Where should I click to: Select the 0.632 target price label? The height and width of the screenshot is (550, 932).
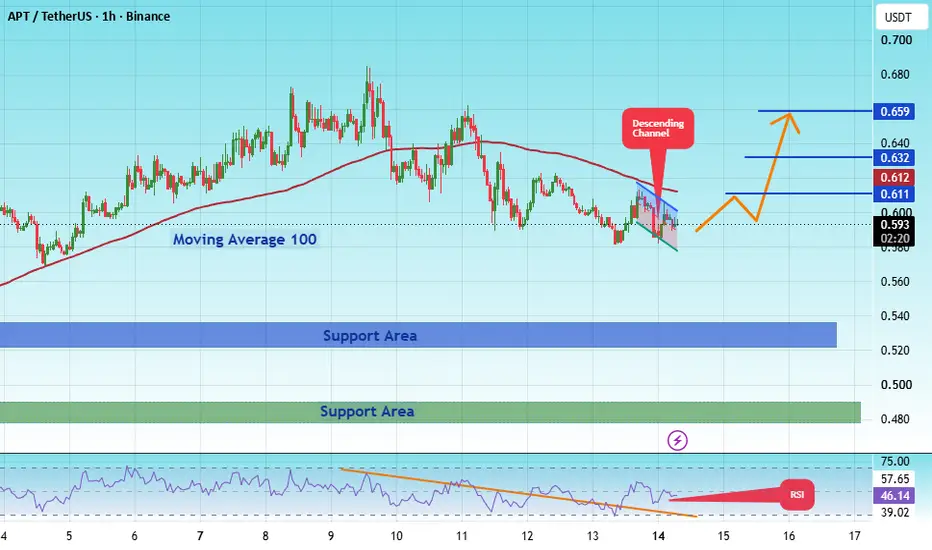pos(894,158)
